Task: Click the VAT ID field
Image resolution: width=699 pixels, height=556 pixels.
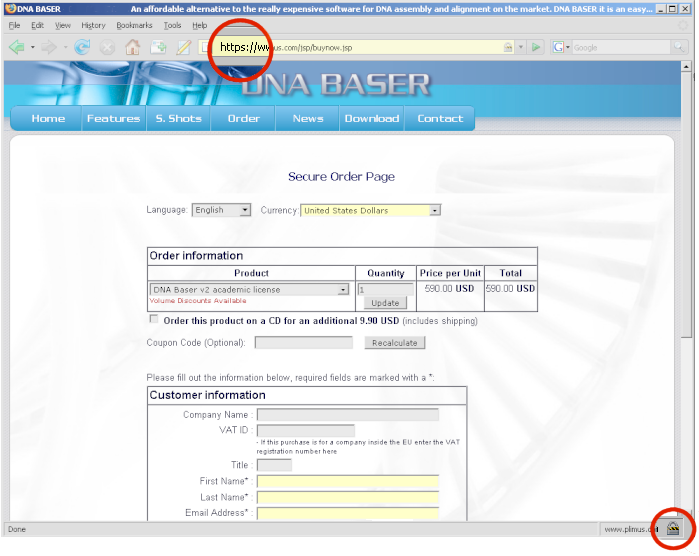Action: click(306, 430)
